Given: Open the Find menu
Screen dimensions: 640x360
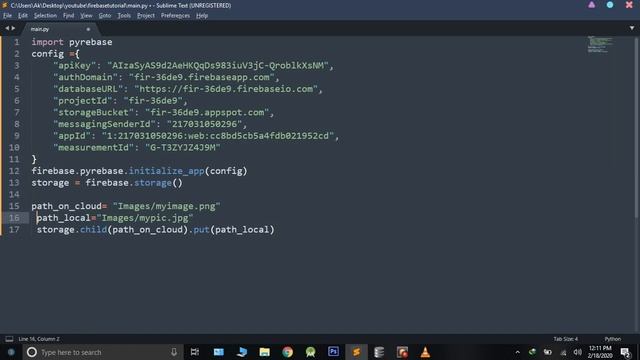Looking at the screenshot, I should [69, 16].
